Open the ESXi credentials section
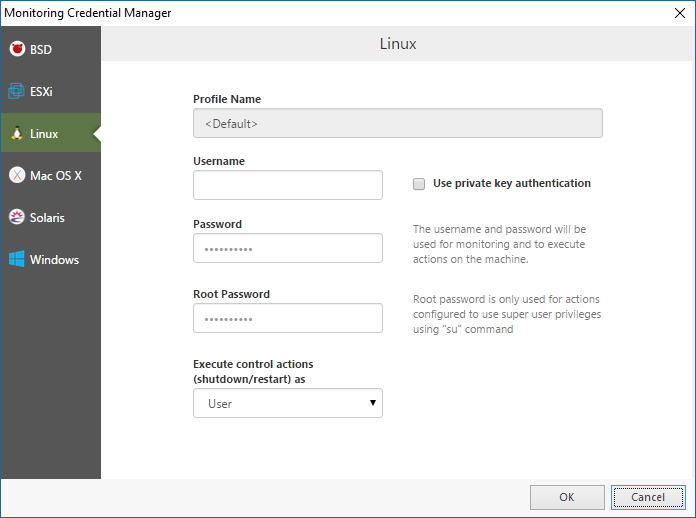 click(x=51, y=91)
